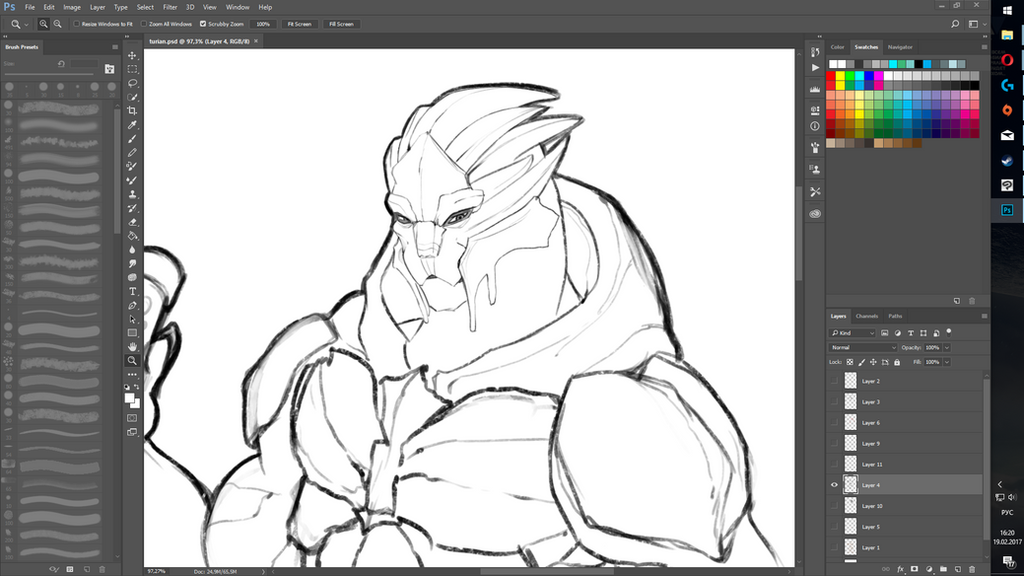1024x576 pixels.
Task: Create a new layer in Layers panel
Action: (957, 569)
